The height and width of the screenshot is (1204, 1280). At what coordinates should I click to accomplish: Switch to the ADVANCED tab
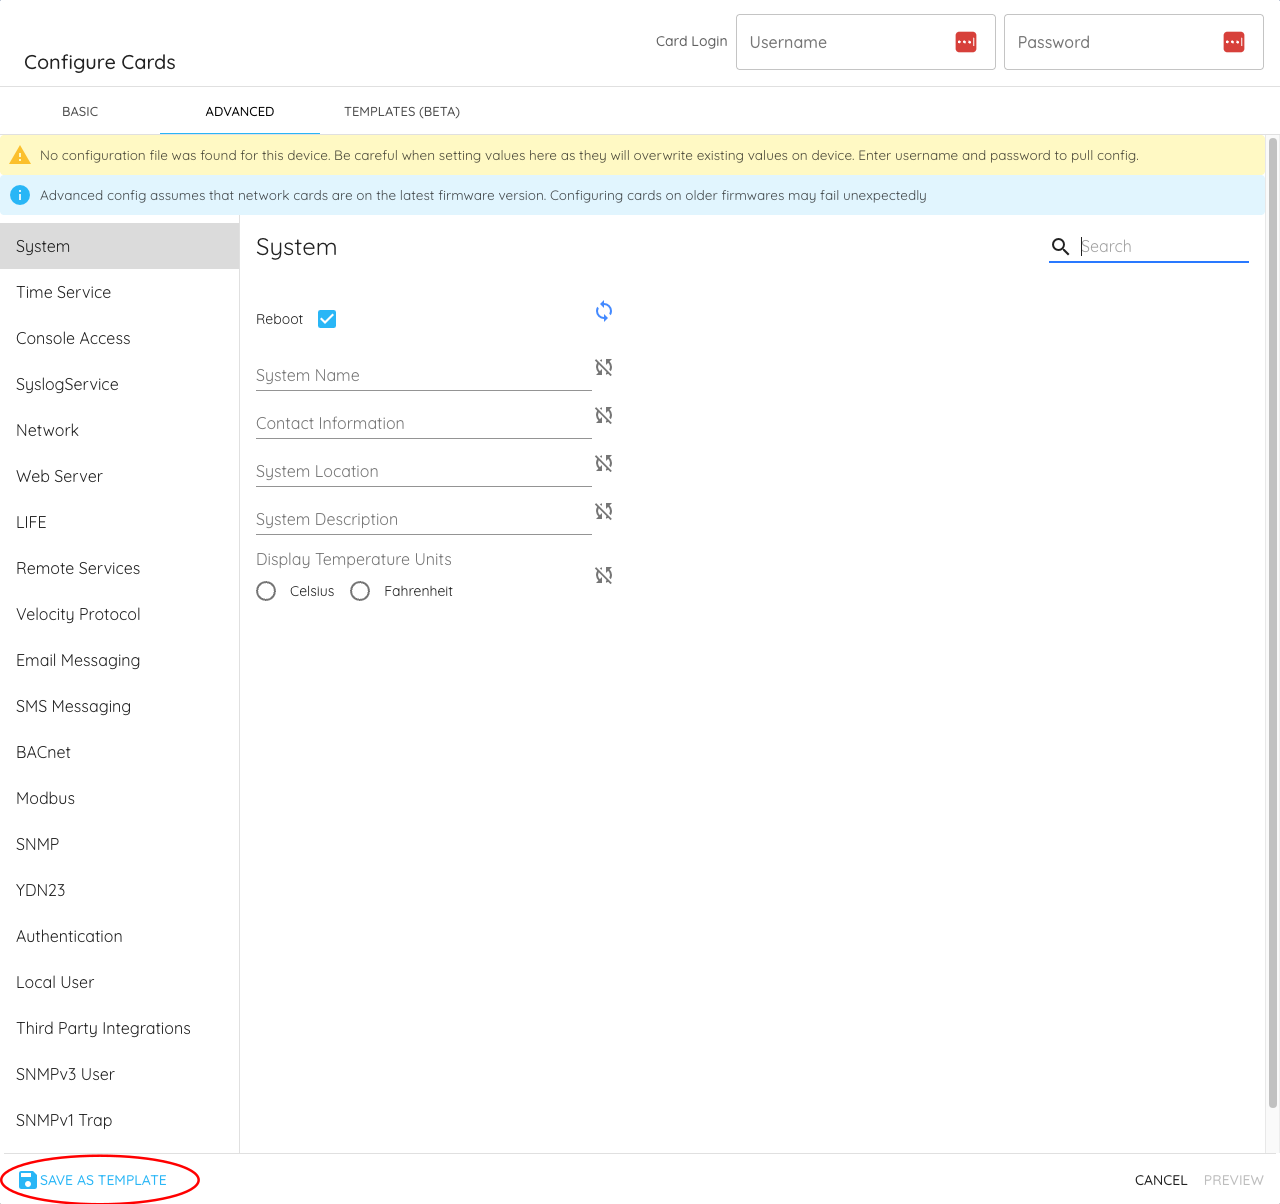[240, 111]
